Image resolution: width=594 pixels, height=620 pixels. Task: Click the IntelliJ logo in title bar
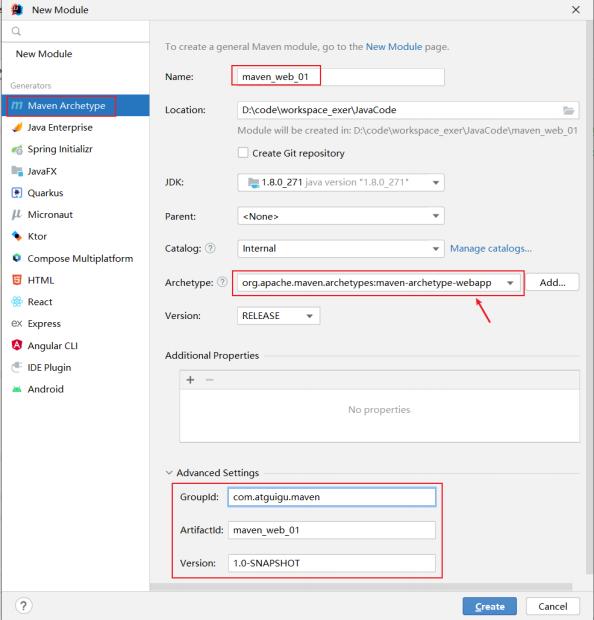click(17, 9)
